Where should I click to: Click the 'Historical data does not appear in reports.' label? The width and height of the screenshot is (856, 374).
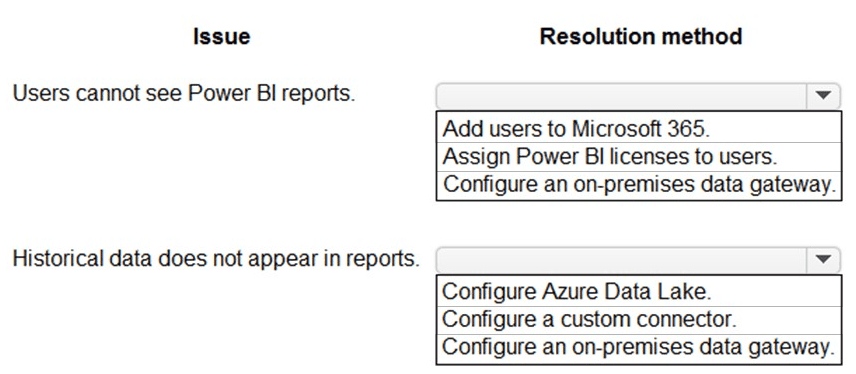click(216, 258)
